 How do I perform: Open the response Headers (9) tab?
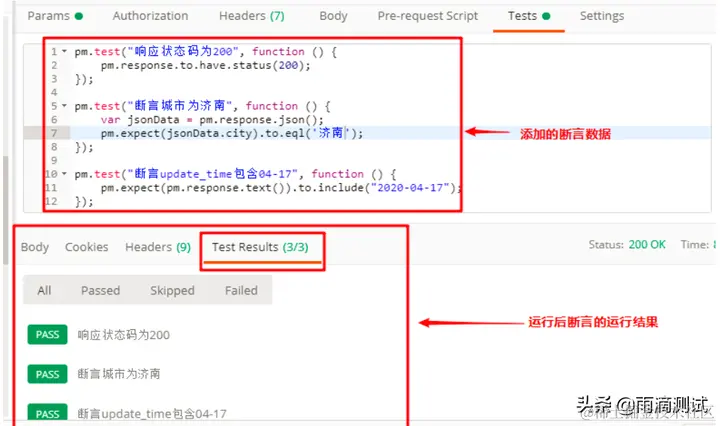158,247
